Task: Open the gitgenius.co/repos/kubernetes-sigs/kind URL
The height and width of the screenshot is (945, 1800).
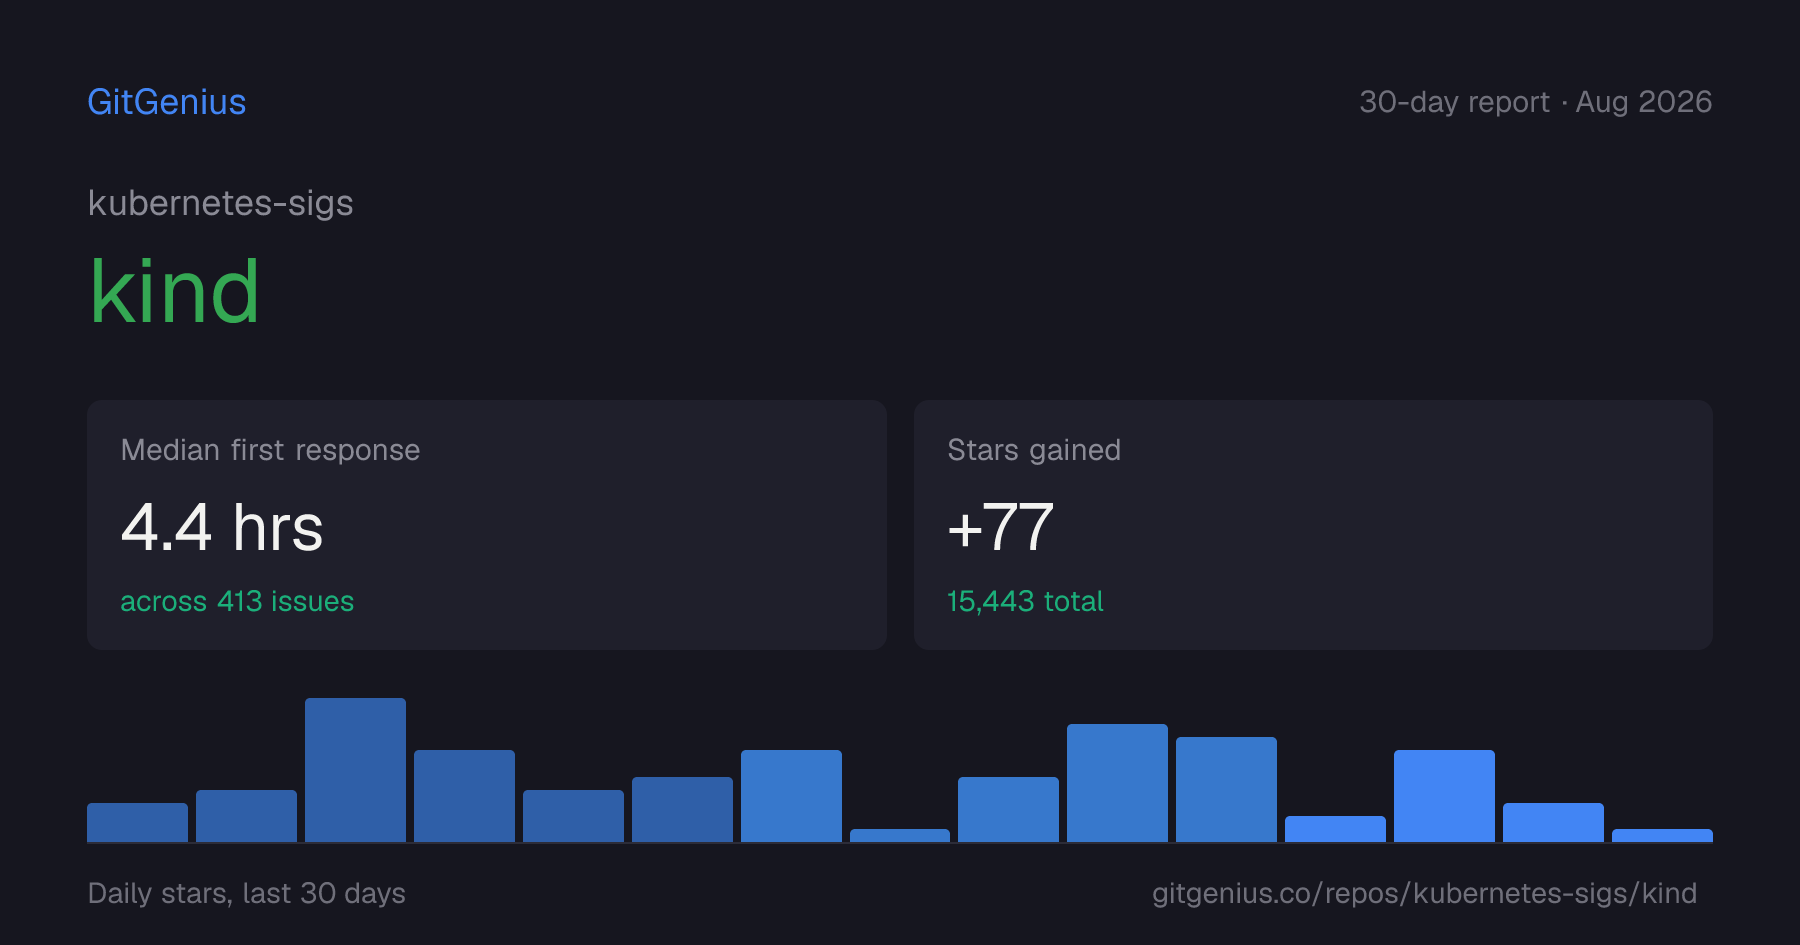Action: tap(1424, 893)
